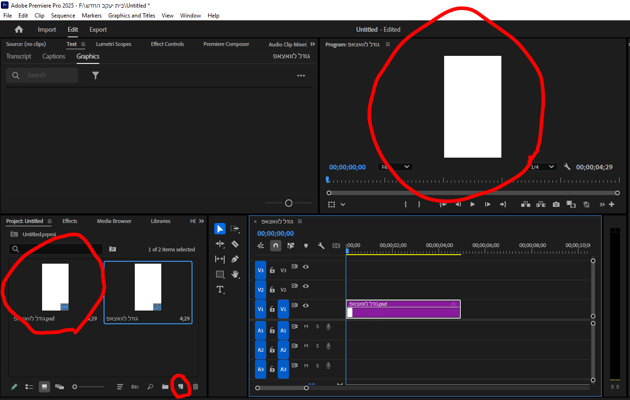630x400 pixels.
Task: Open playback resolution 1/4 dropdown
Action: 542,167
